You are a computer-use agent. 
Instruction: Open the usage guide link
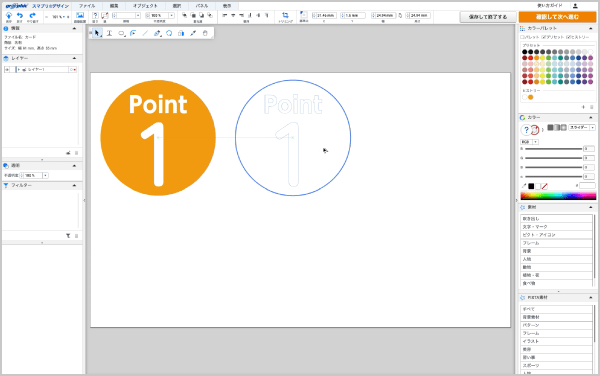click(x=550, y=6)
